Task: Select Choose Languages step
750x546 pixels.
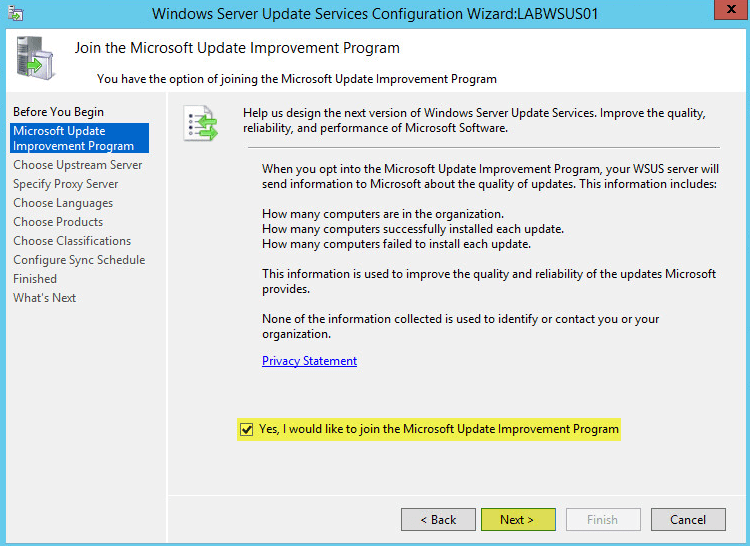Action: click(x=63, y=203)
